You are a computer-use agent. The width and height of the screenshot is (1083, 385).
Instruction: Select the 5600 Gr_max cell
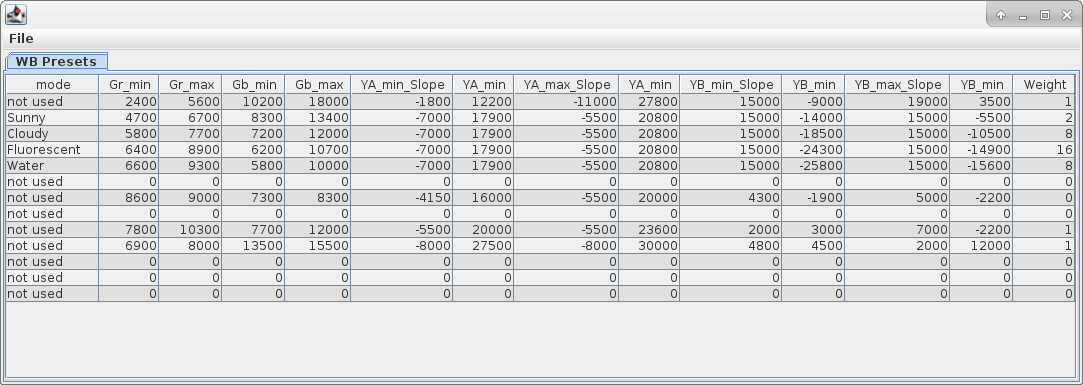coord(191,102)
